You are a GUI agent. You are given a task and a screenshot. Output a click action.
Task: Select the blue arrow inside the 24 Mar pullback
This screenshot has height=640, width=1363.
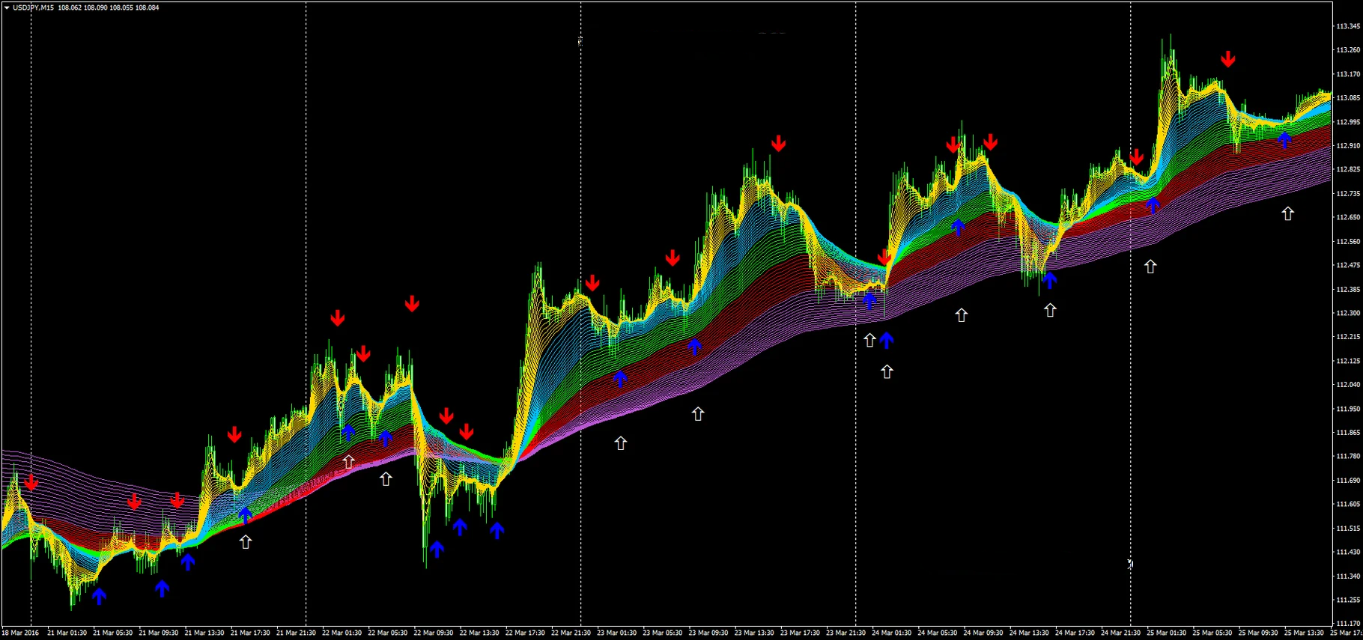tap(1049, 280)
